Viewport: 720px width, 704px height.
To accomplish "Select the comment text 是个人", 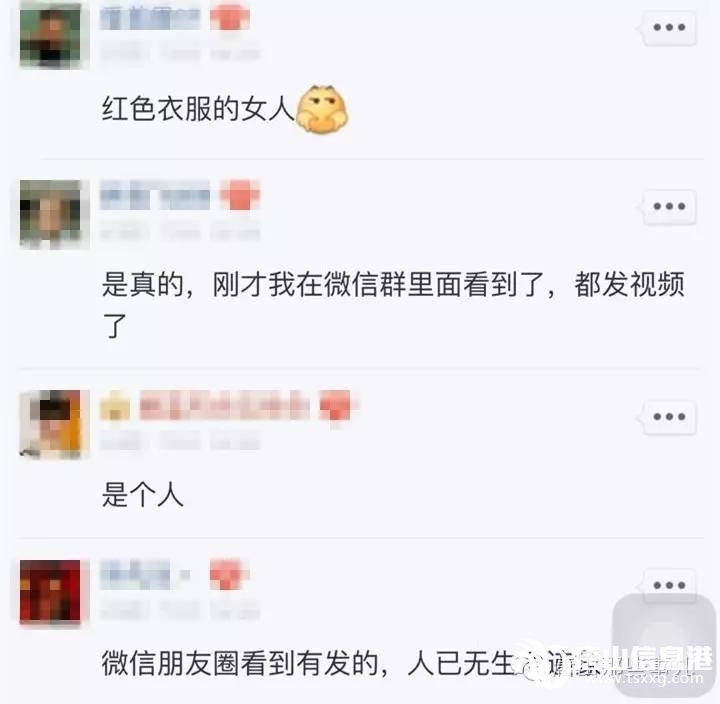I will click(x=143, y=495).
